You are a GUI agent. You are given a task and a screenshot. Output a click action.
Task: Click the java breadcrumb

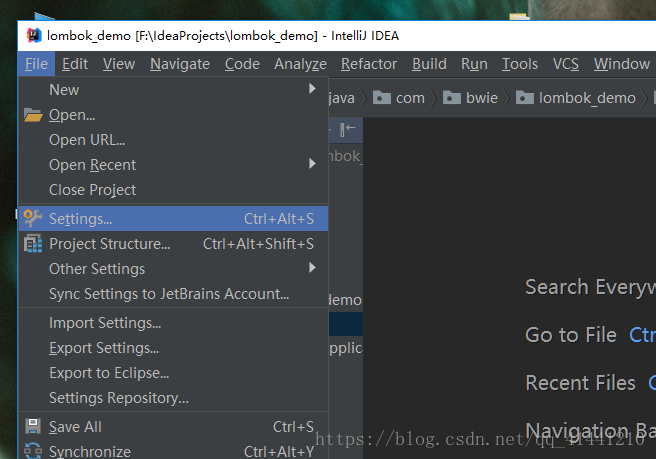342,98
